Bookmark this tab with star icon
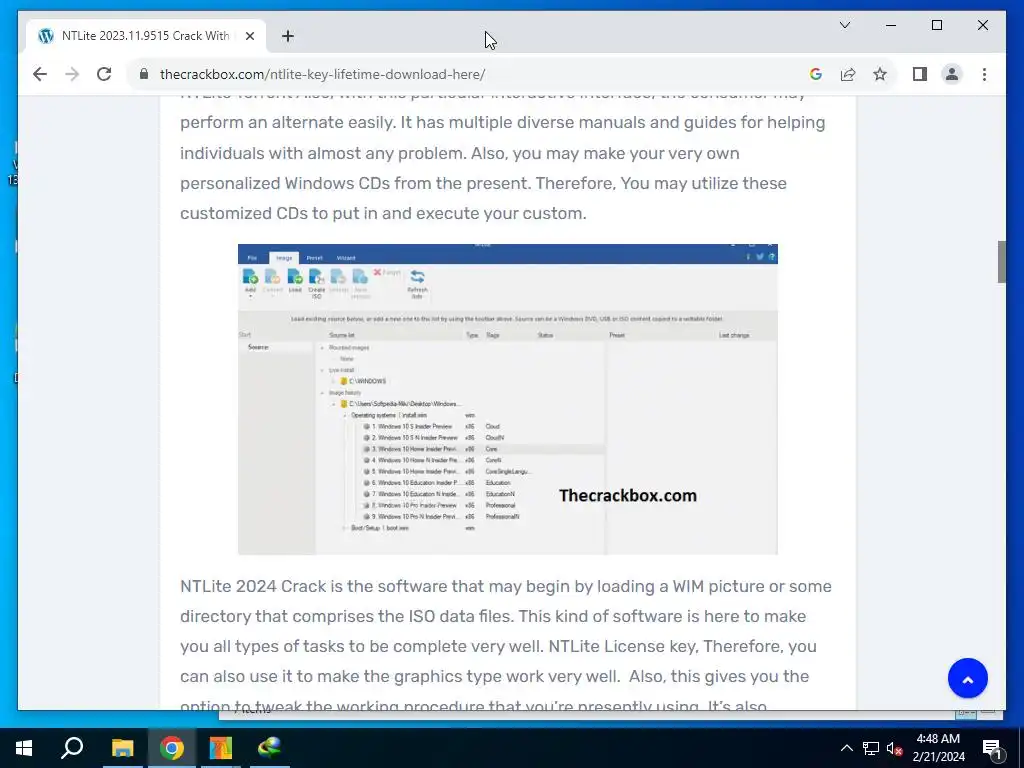Viewport: 1024px width, 768px height. [x=880, y=74]
